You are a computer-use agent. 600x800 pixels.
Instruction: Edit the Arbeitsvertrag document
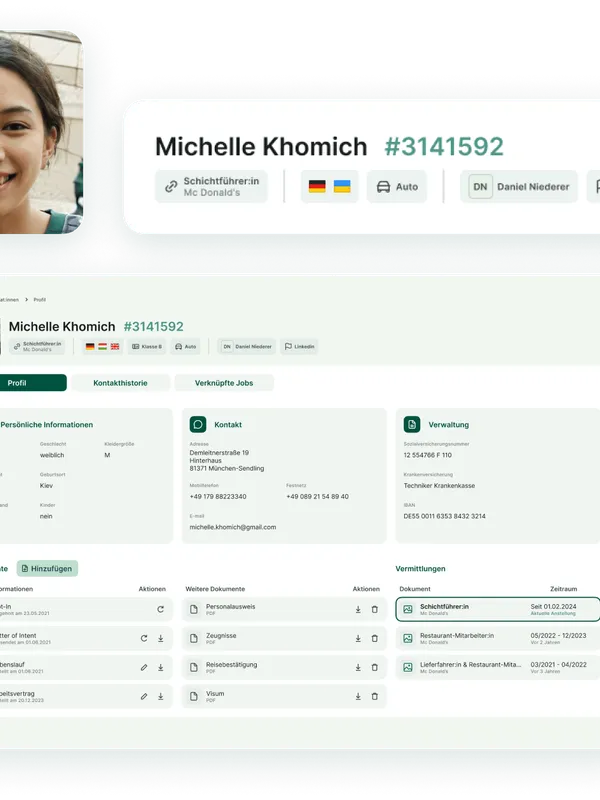coord(144,696)
